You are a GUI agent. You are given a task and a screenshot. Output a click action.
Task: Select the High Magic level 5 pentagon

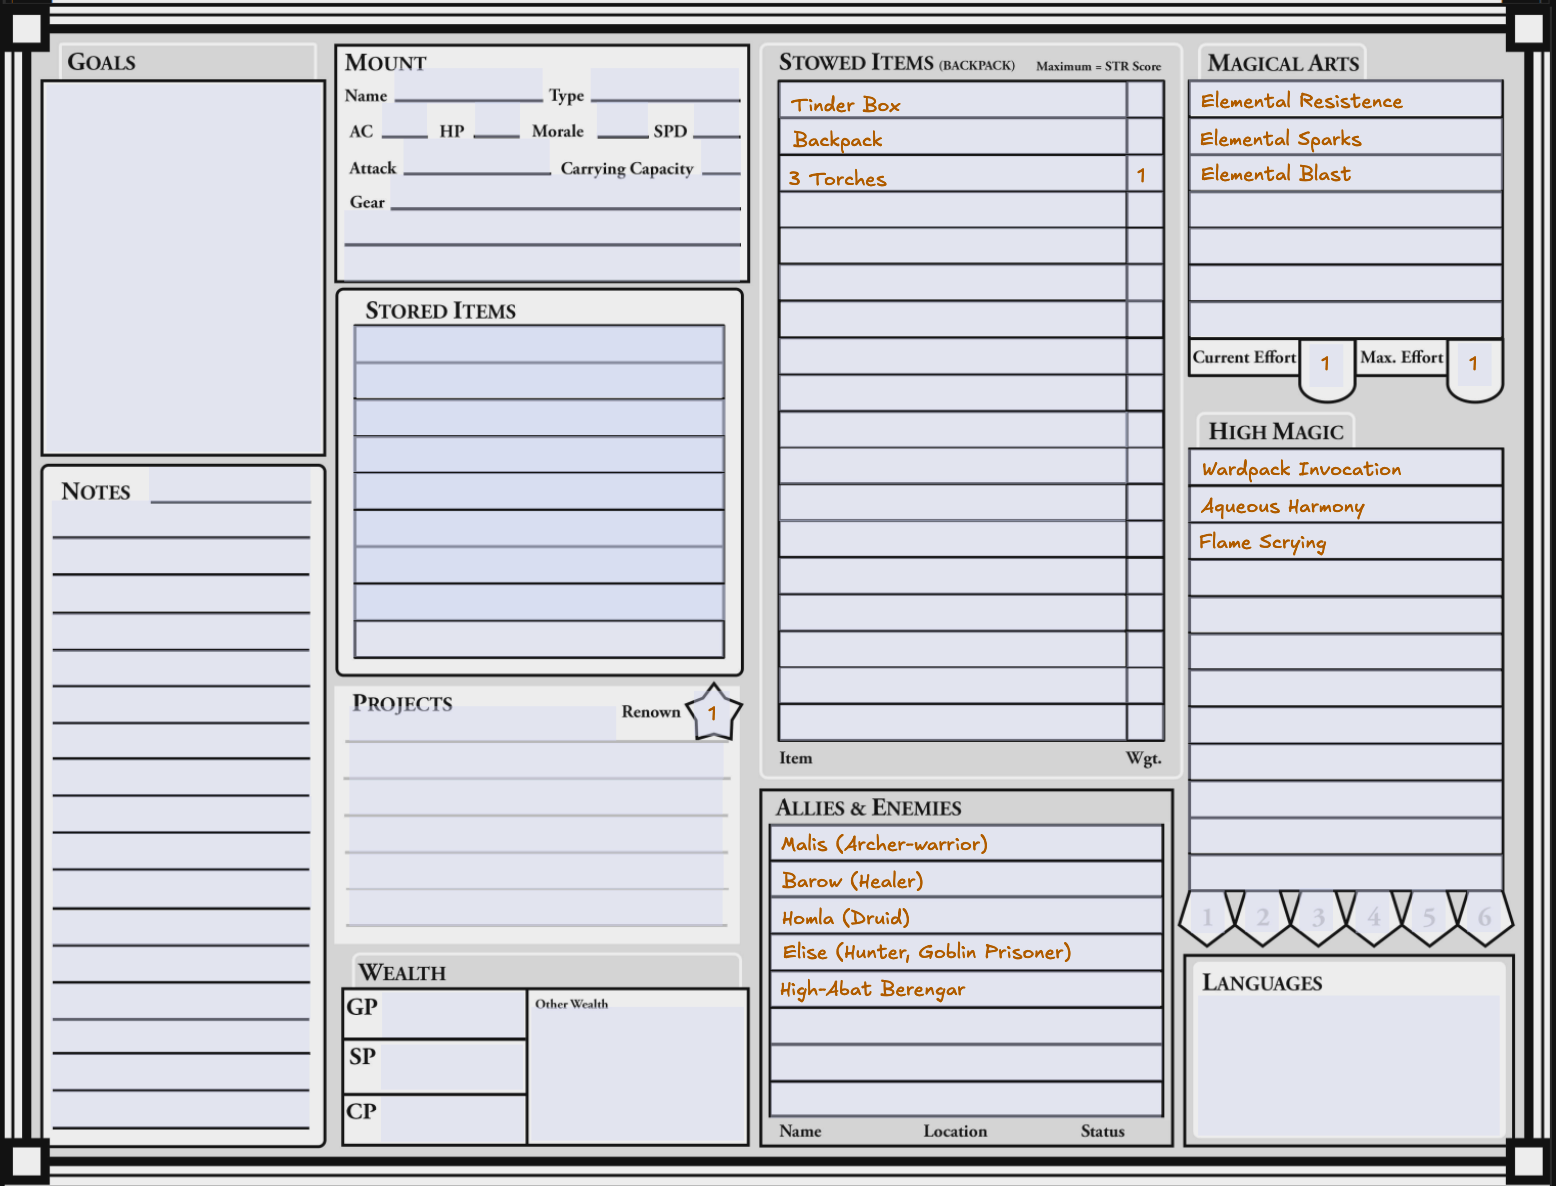click(1429, 918)
